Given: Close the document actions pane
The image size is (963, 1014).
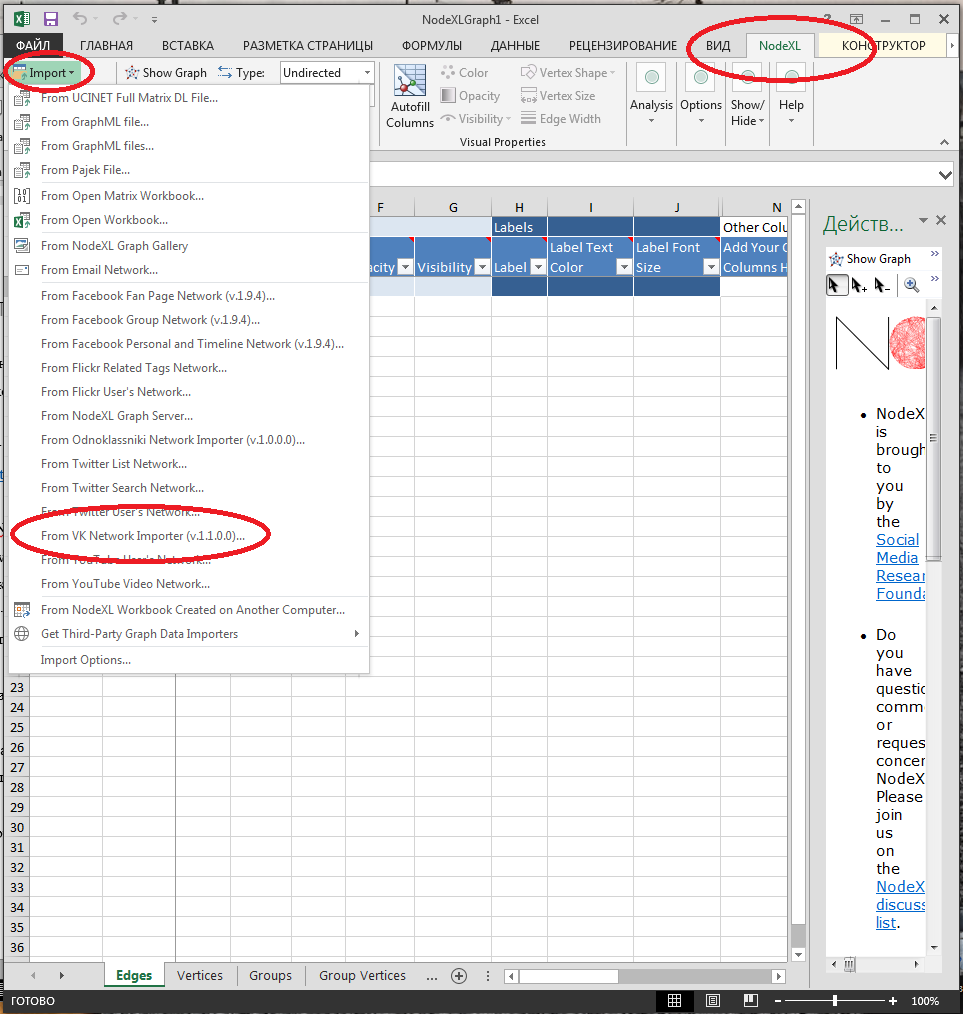Looking at the screenshot, I should click(941, 221).
